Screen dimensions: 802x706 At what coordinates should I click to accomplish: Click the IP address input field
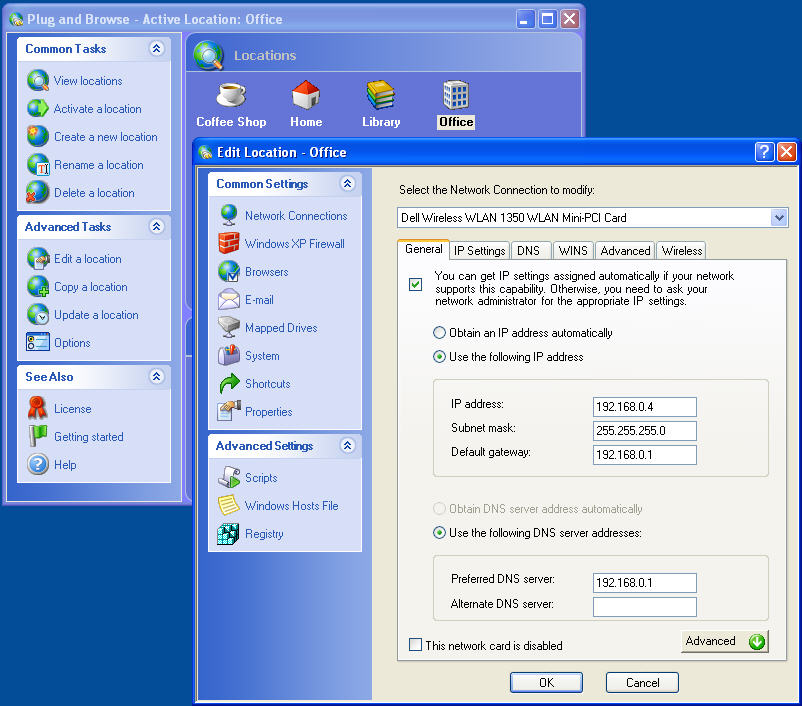point(644,407)
